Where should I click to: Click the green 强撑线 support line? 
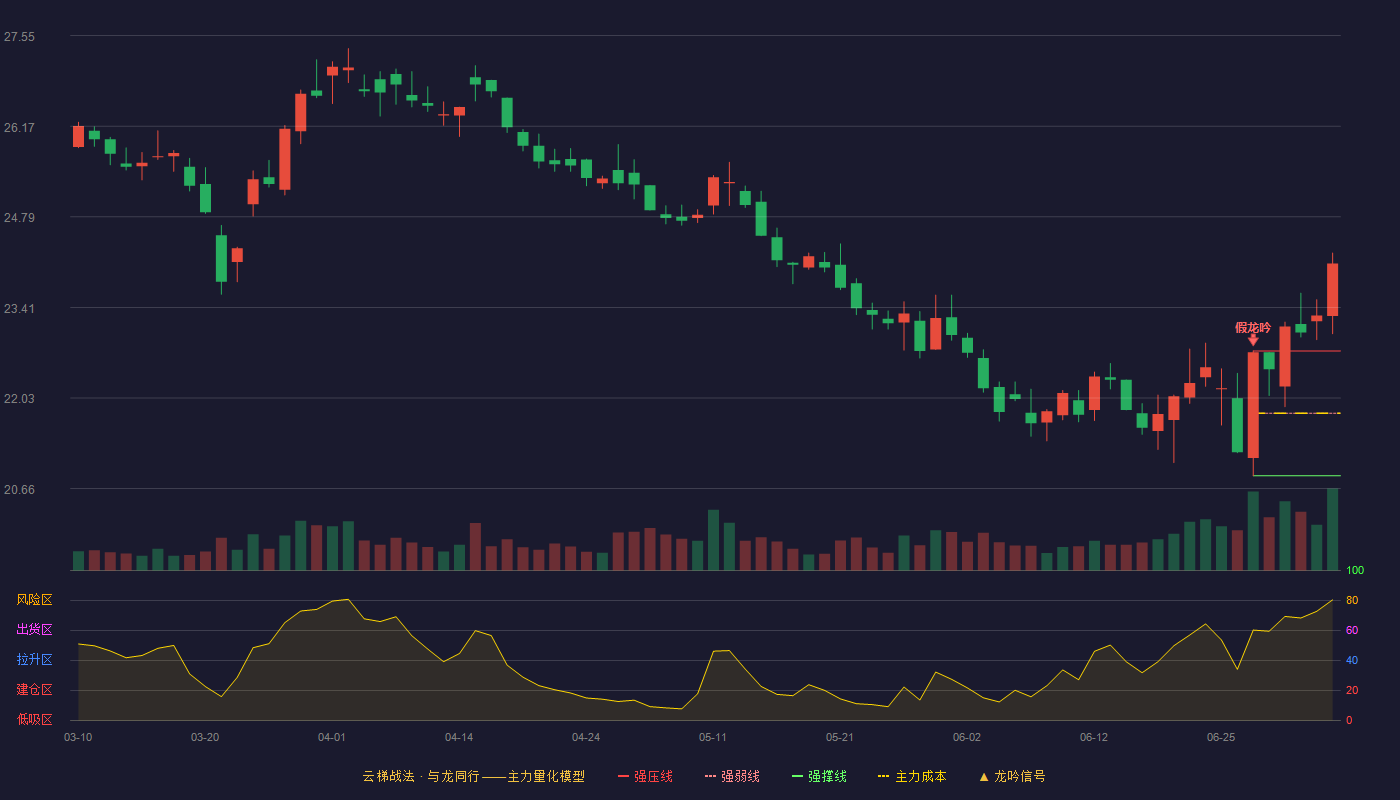click(1296, 476)
